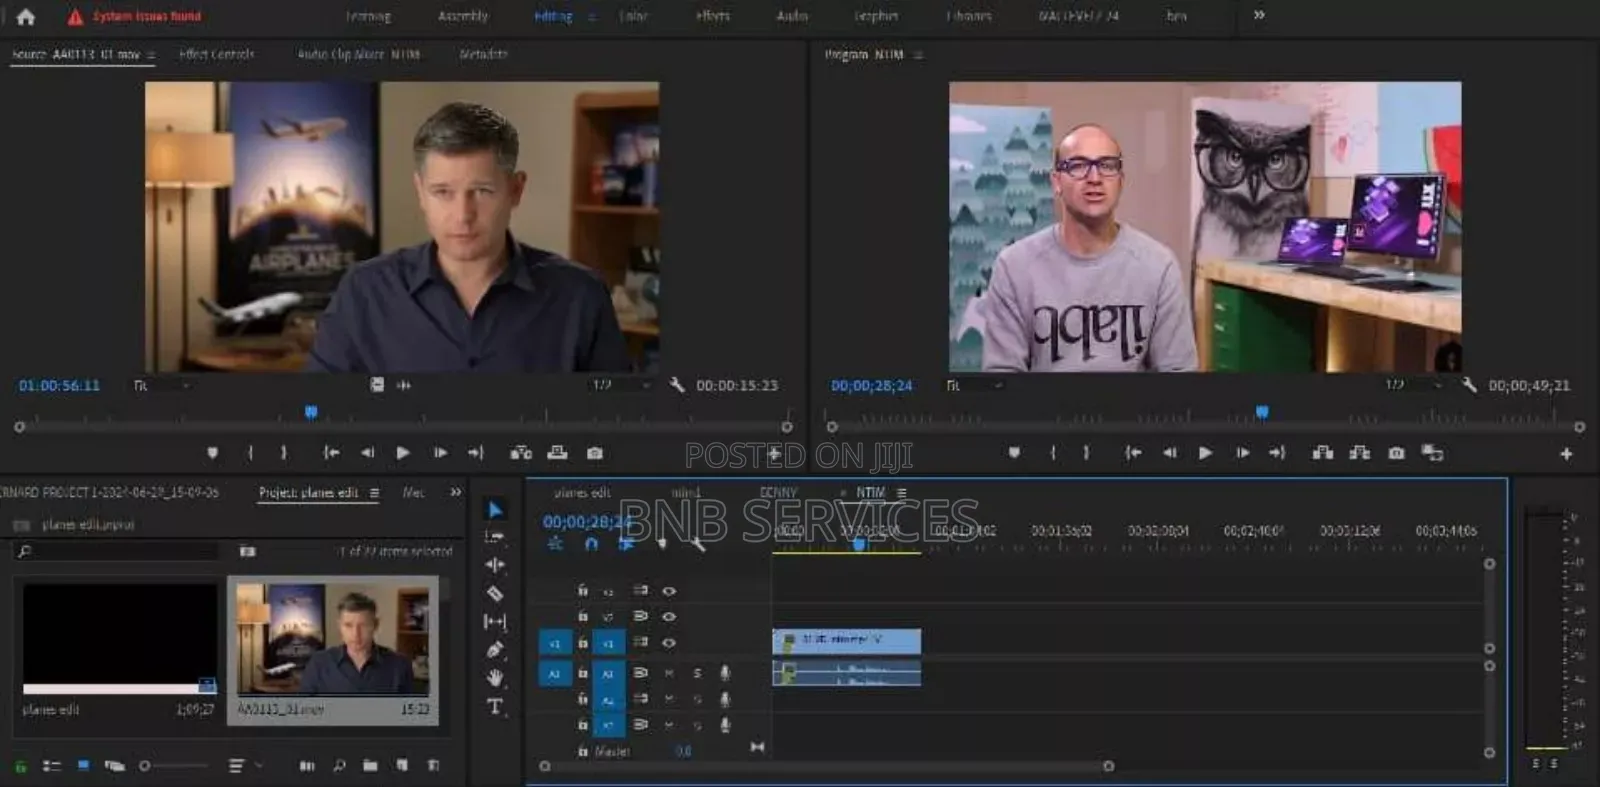Open Program monitor button editor plus
The image size is (1600, 787).
pos(1566,454)
